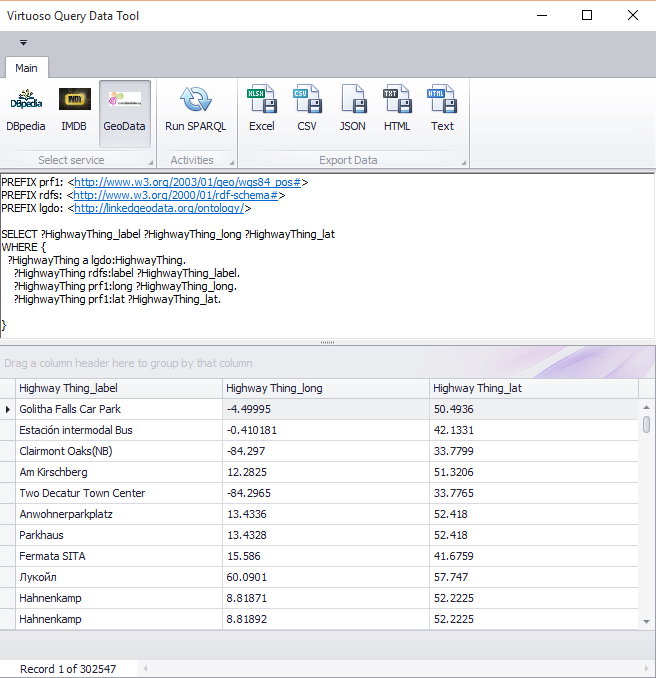Viewport: 656px width, 678px height.
Task: Export results to CSV
Action: coord(307,112)
